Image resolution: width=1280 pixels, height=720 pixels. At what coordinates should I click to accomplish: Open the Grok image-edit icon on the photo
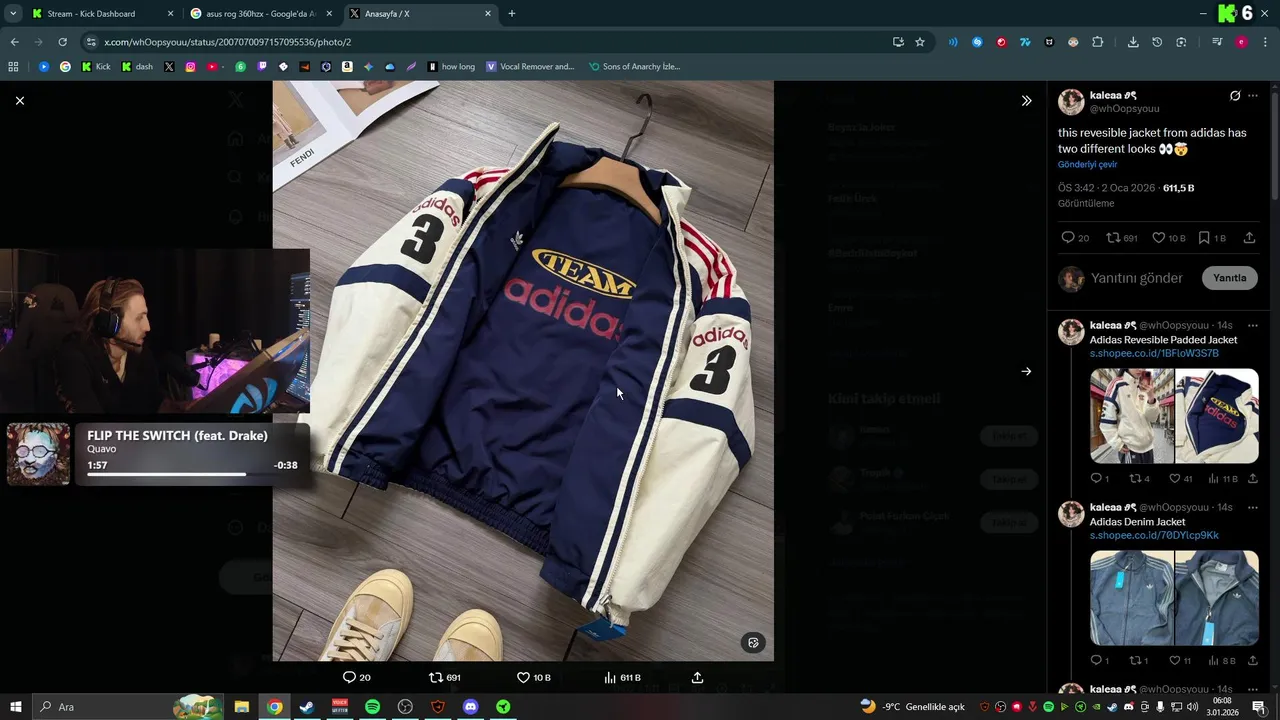753,642
